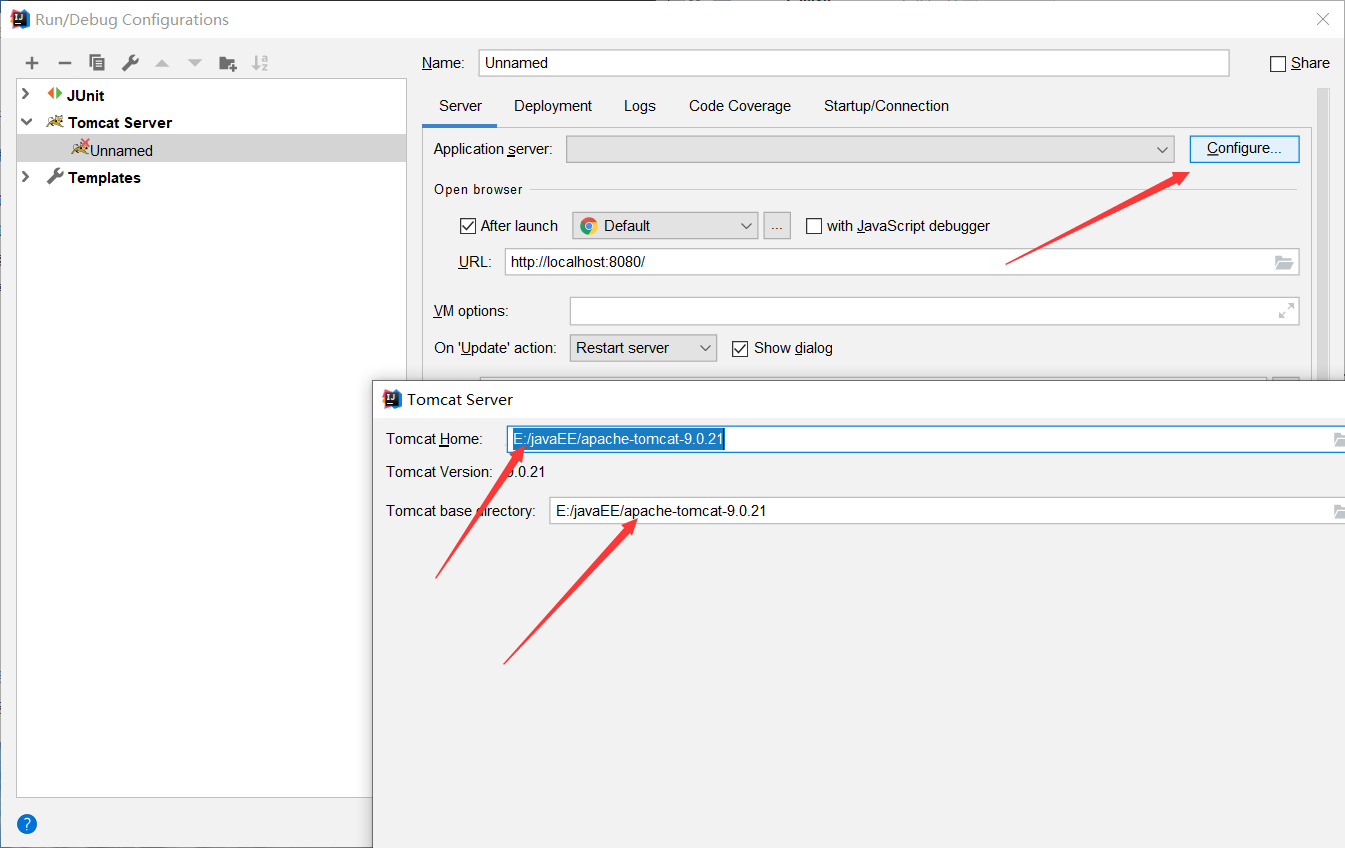Click the Tomcat Server cat icon
This screenshot has height=848, width=1345.
(x=55, y=122)
